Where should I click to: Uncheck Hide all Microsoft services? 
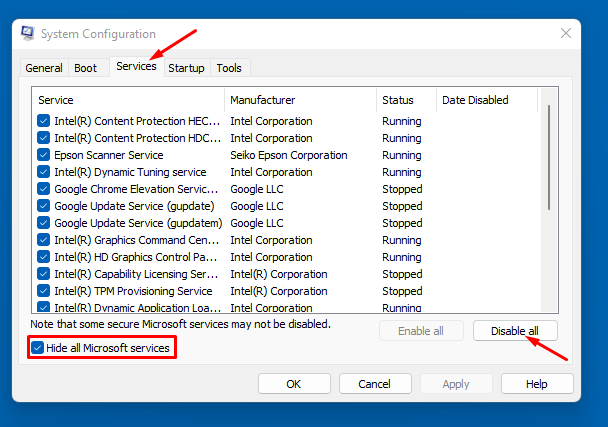(x=38, y=348)
